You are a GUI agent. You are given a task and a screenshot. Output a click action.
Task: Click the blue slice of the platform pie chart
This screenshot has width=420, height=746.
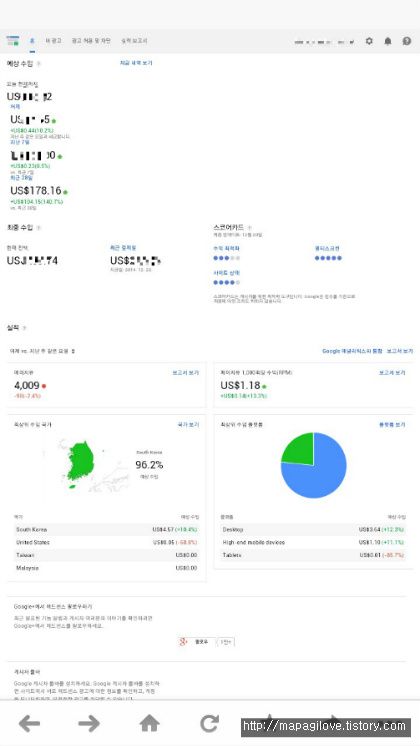[323, 476]
